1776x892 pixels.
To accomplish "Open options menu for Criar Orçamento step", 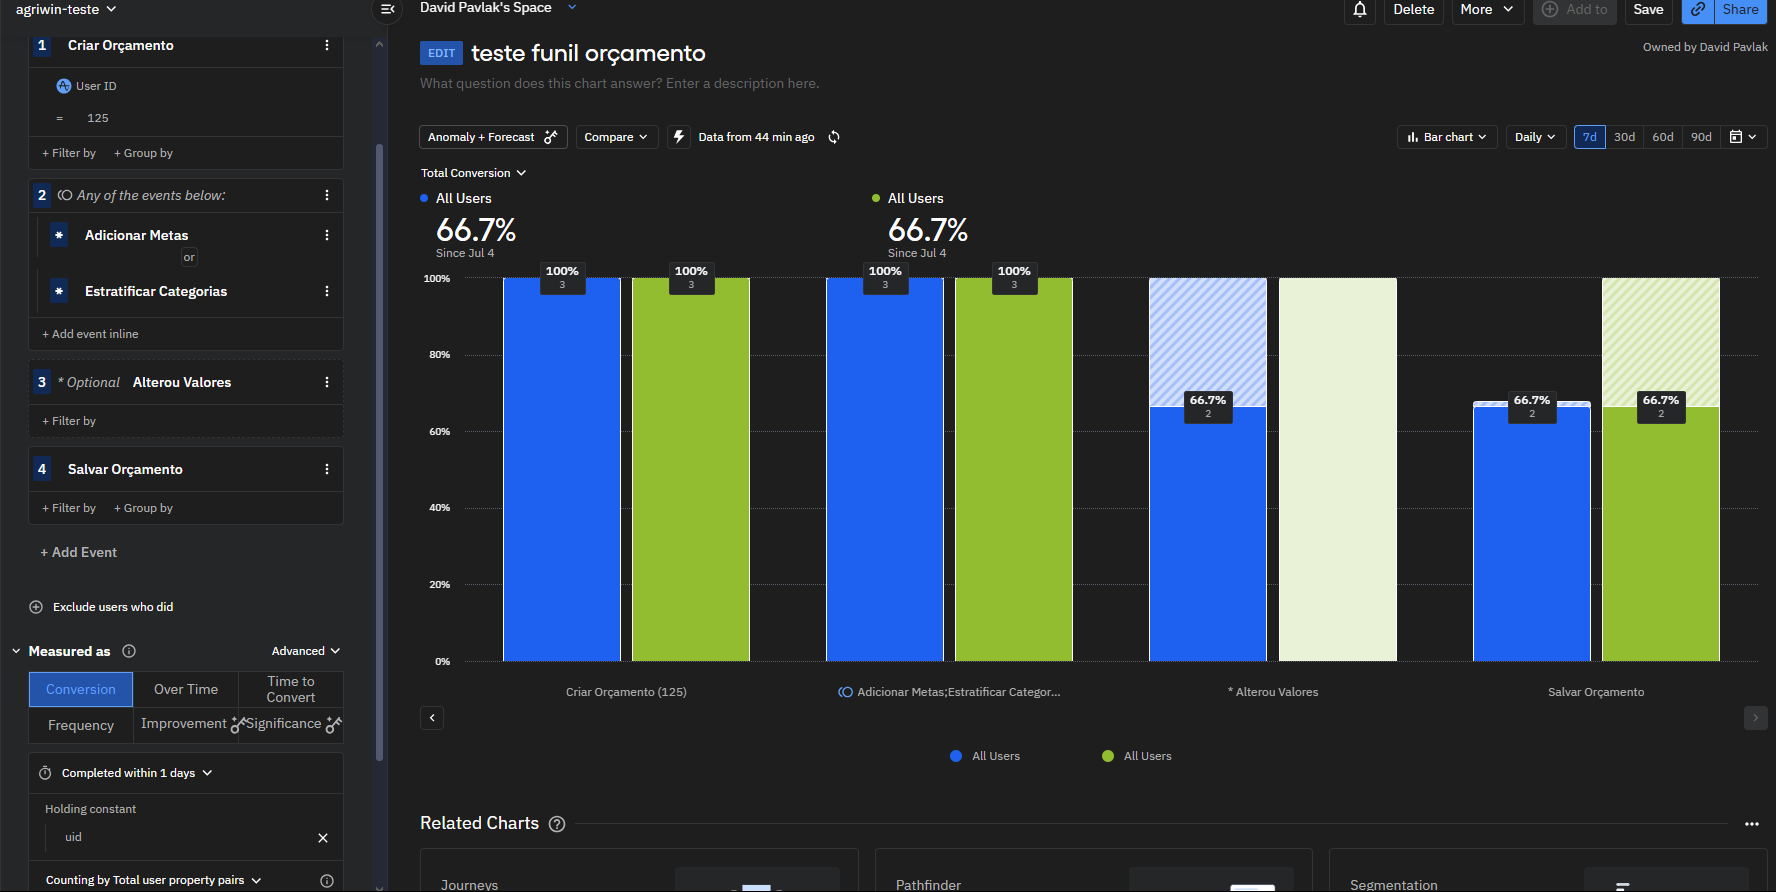I will (x=327, y=46).
